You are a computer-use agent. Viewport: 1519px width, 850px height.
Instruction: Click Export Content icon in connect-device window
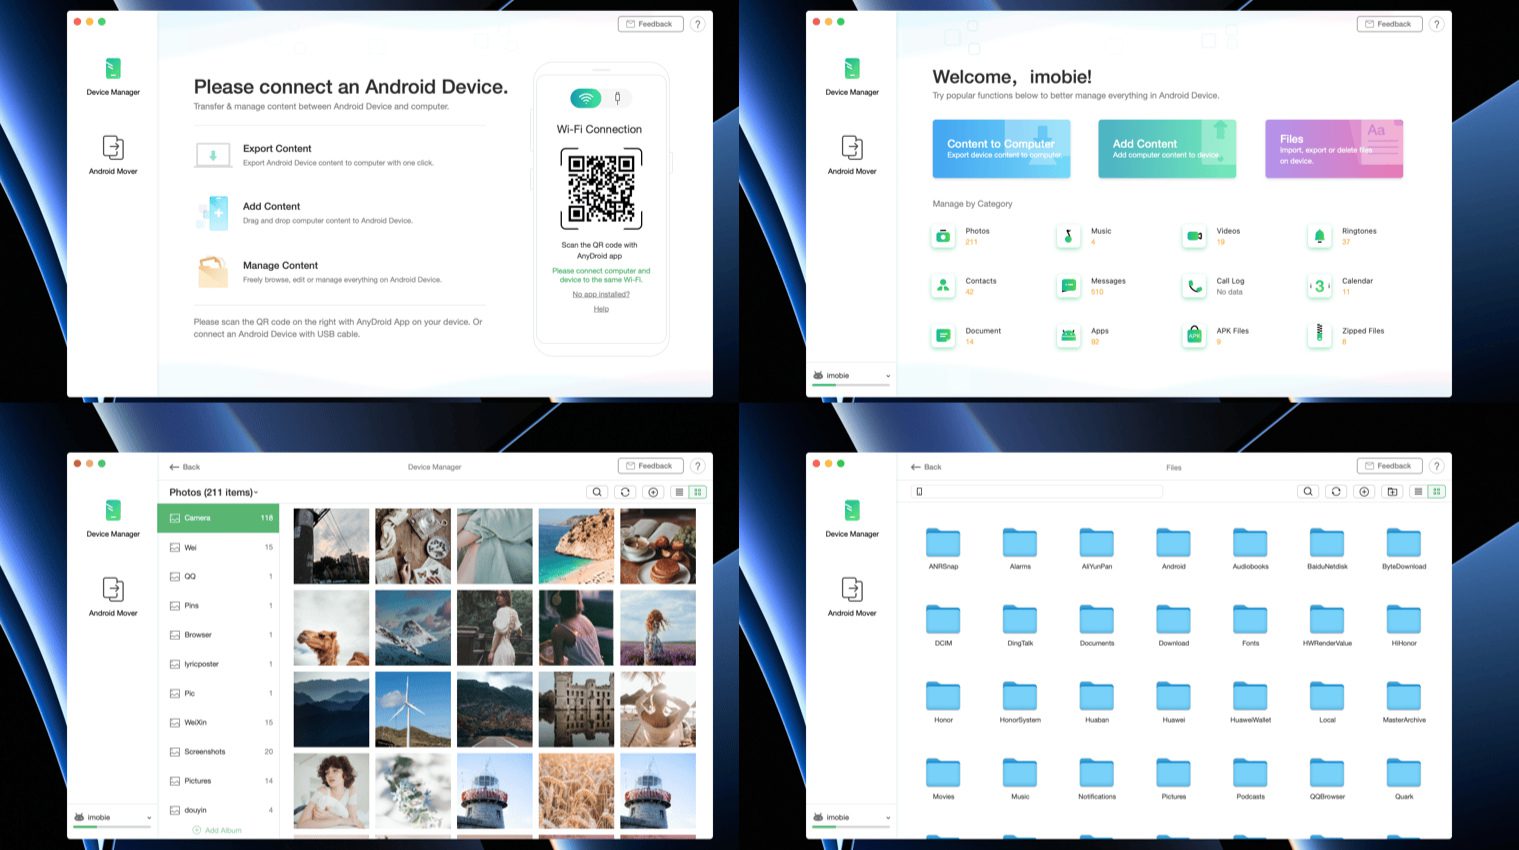pyautogui.click(x=213, y=155)
